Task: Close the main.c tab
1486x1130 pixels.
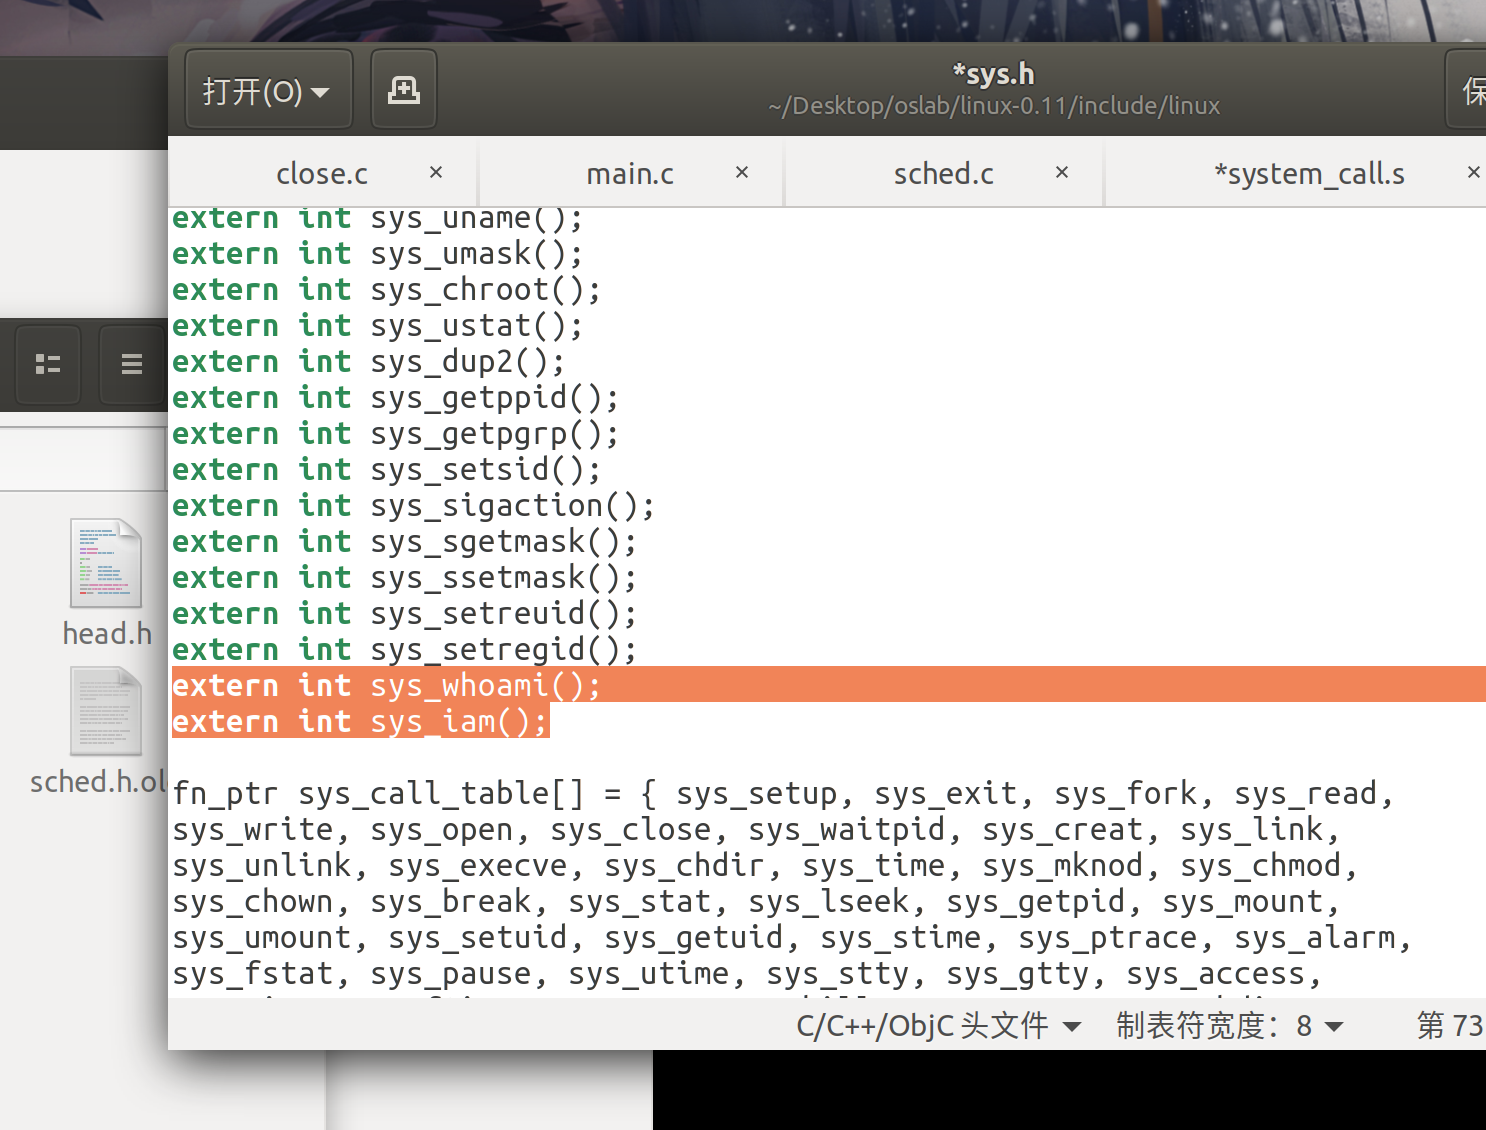Action: tap(742, 172)
